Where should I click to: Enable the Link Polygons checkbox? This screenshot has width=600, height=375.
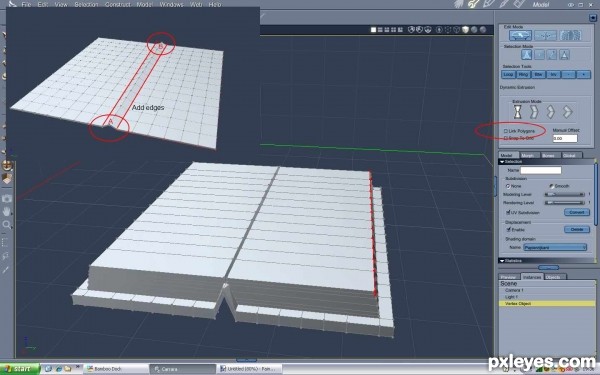pos(505,131)
